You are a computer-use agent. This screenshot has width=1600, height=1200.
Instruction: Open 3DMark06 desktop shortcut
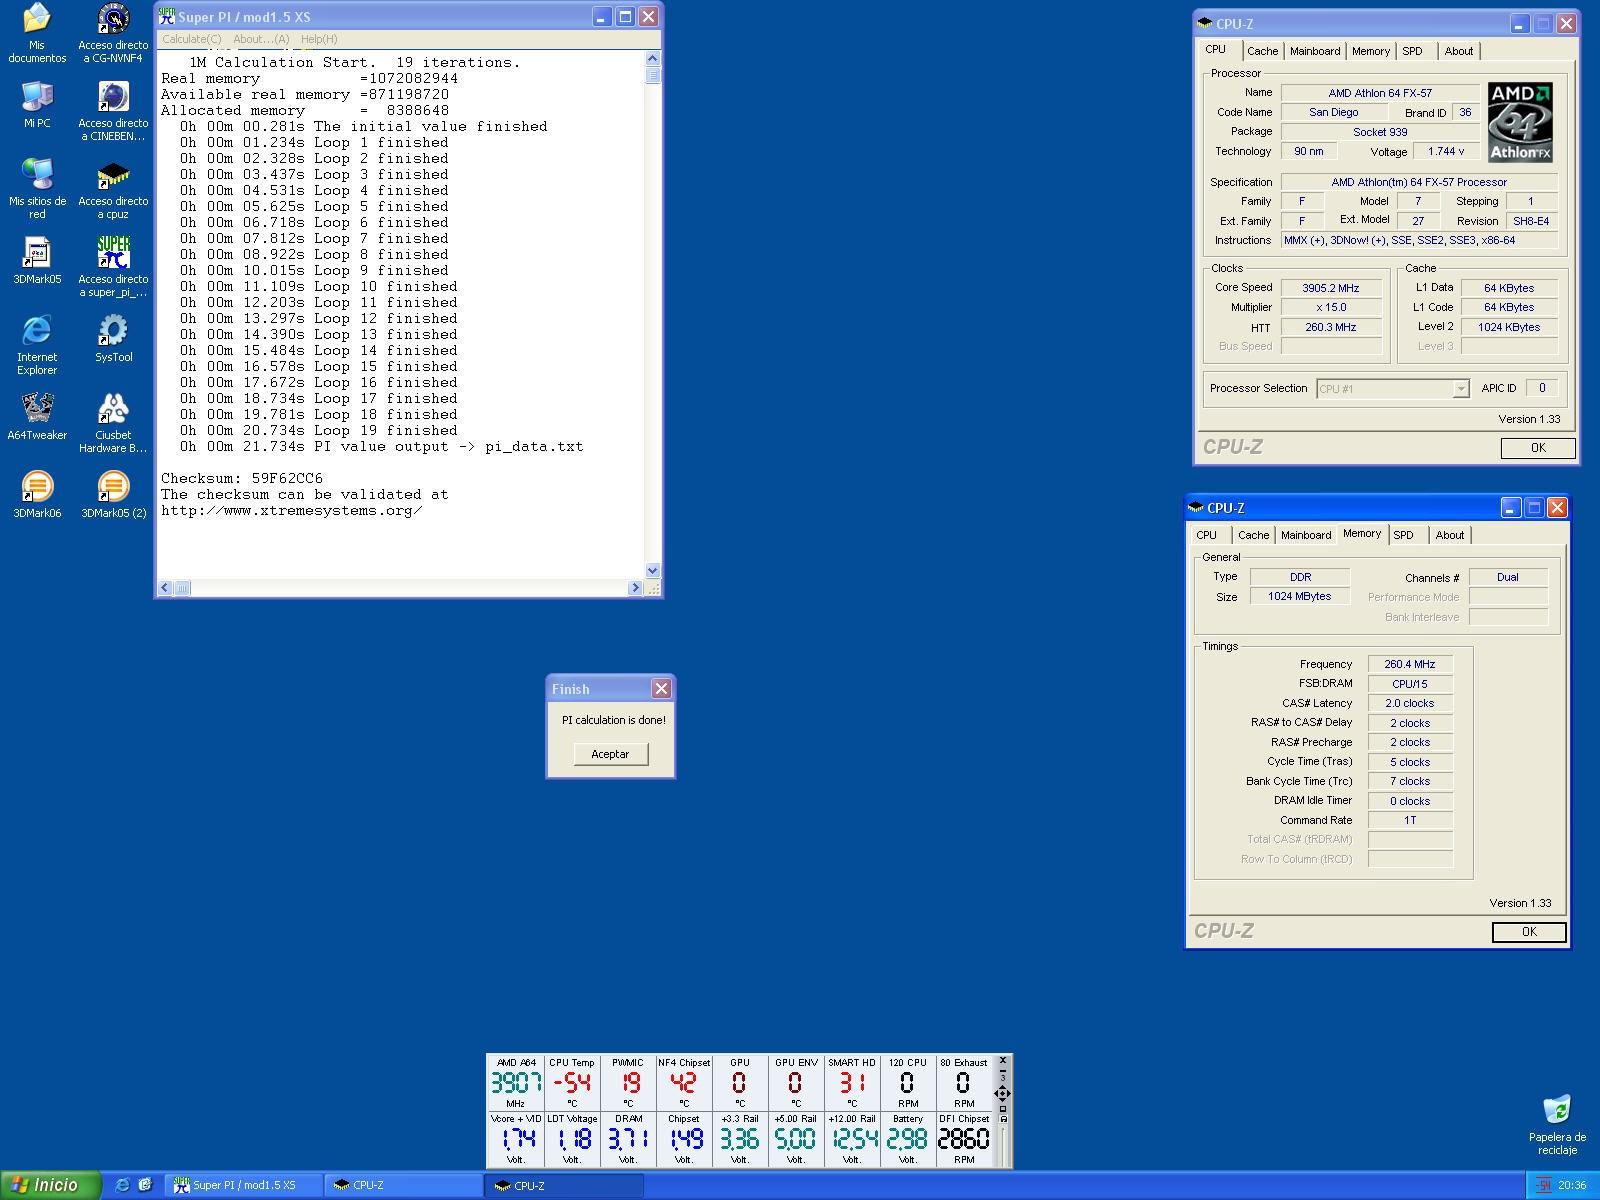coord(37,495)
